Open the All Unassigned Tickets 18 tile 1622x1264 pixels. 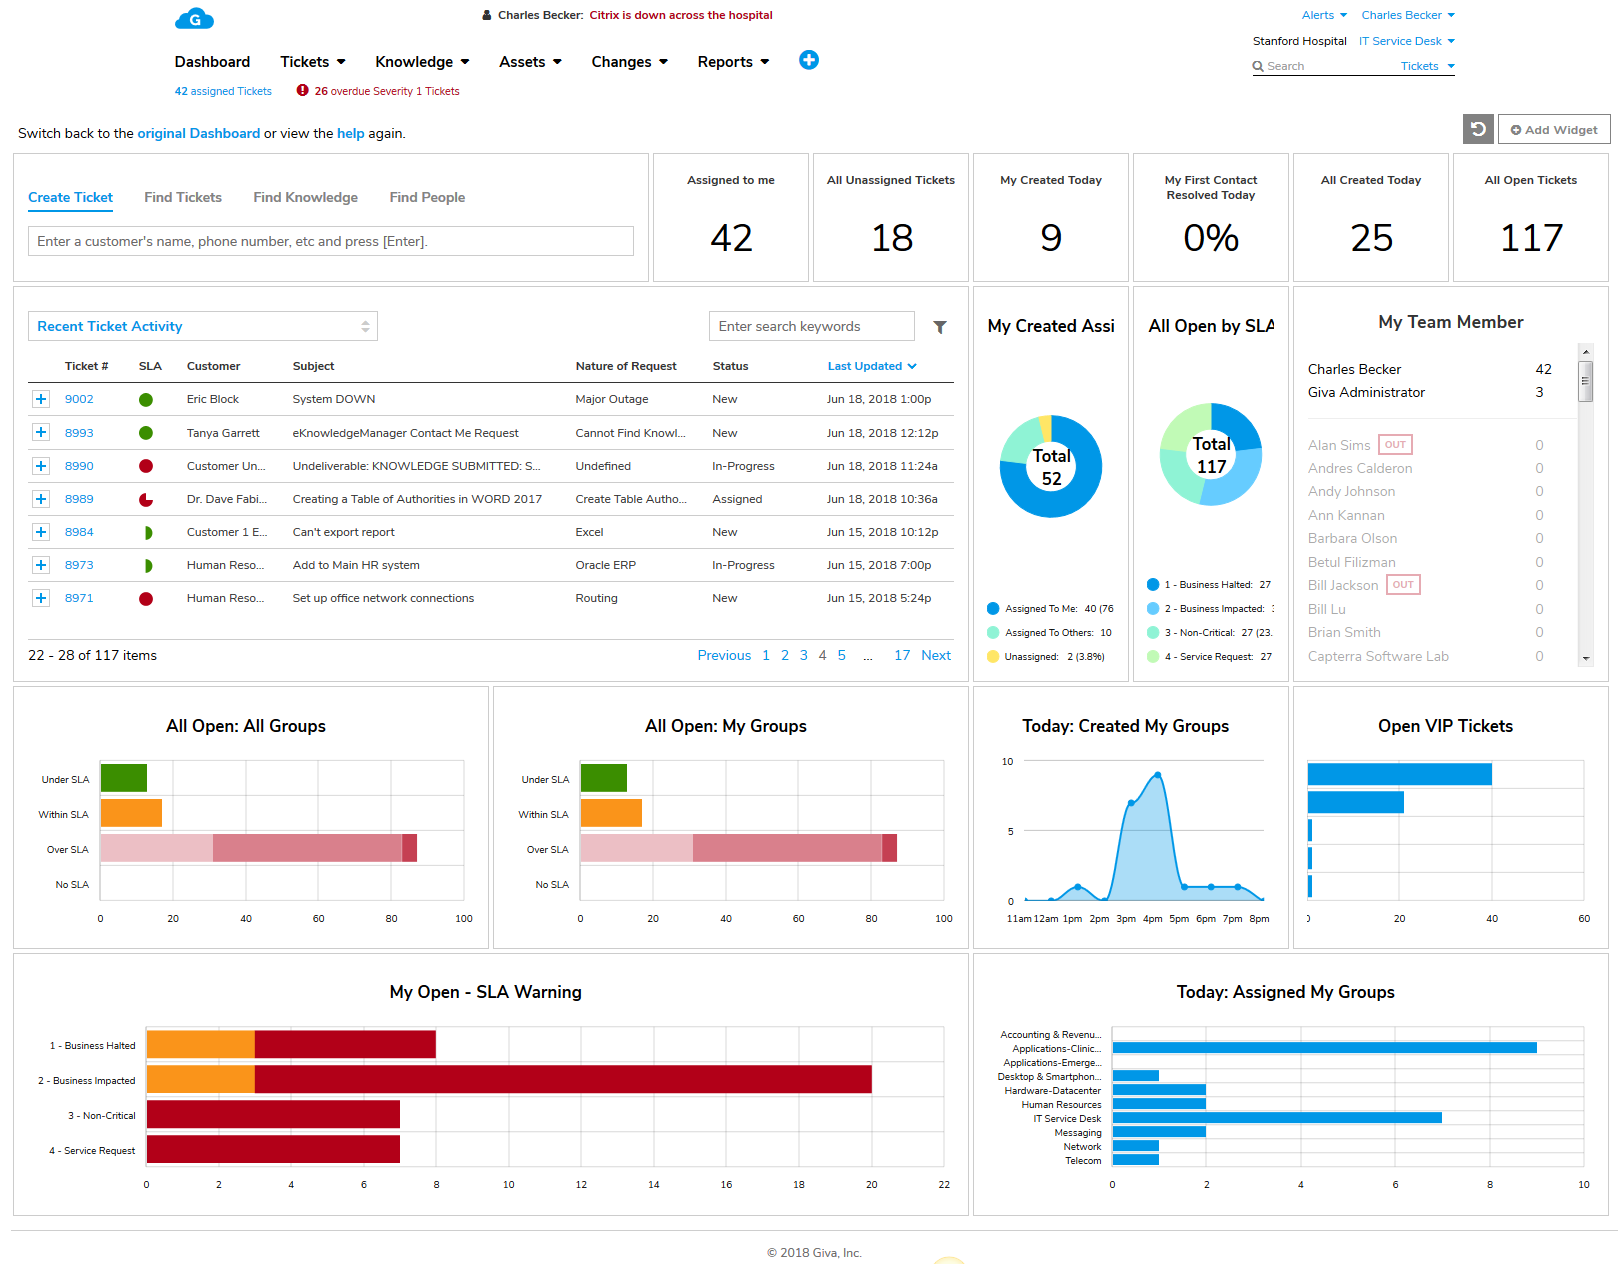coord(891,217)
